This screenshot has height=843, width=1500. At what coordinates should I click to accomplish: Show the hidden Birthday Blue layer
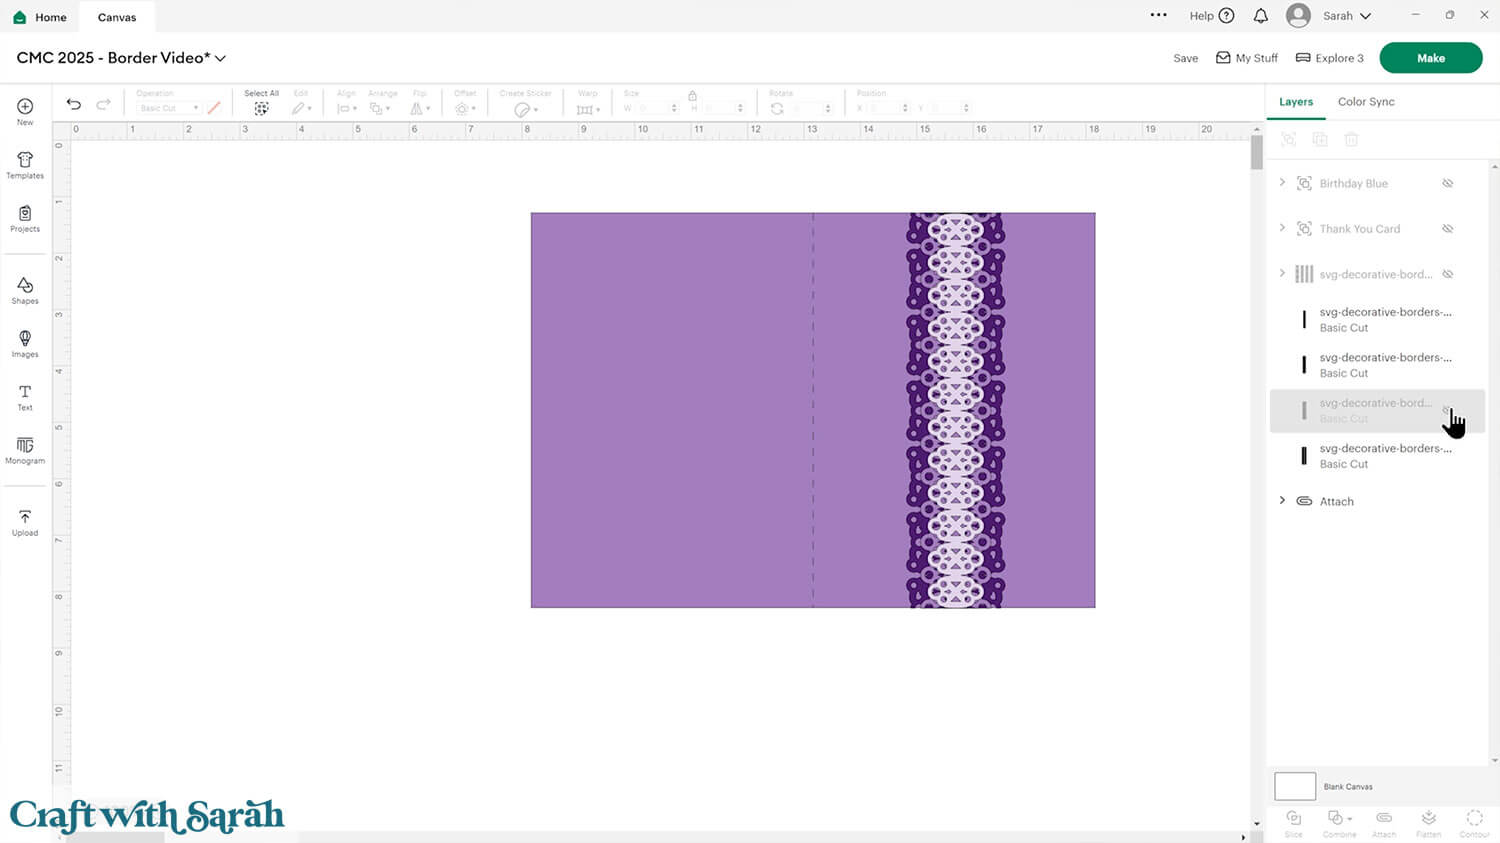coord(1447,183)
